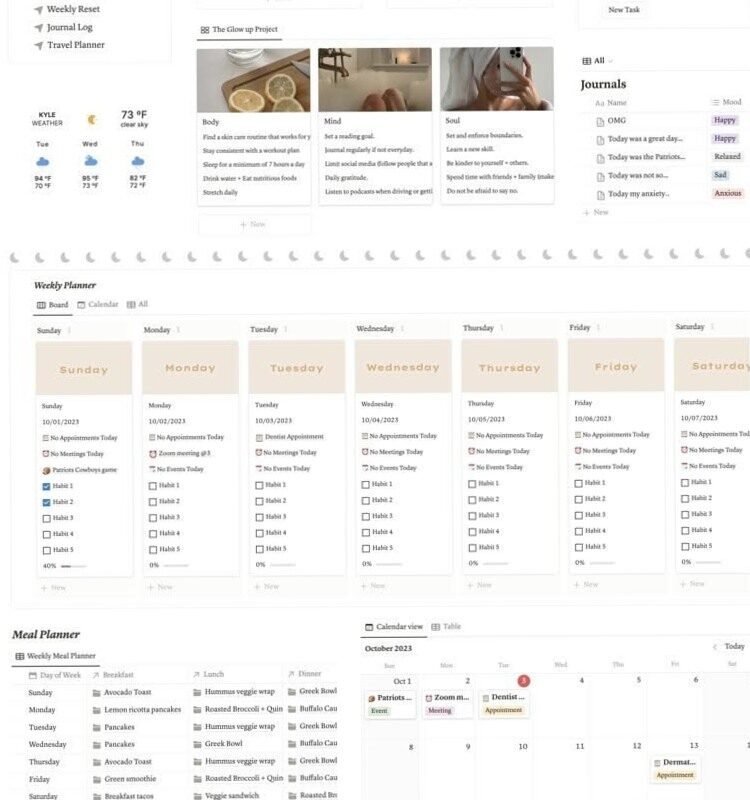This screenshot has width=750, height=800.
Task: Switch calendar to Table tab
Action: pyautogui.click(x=446, y=627)
